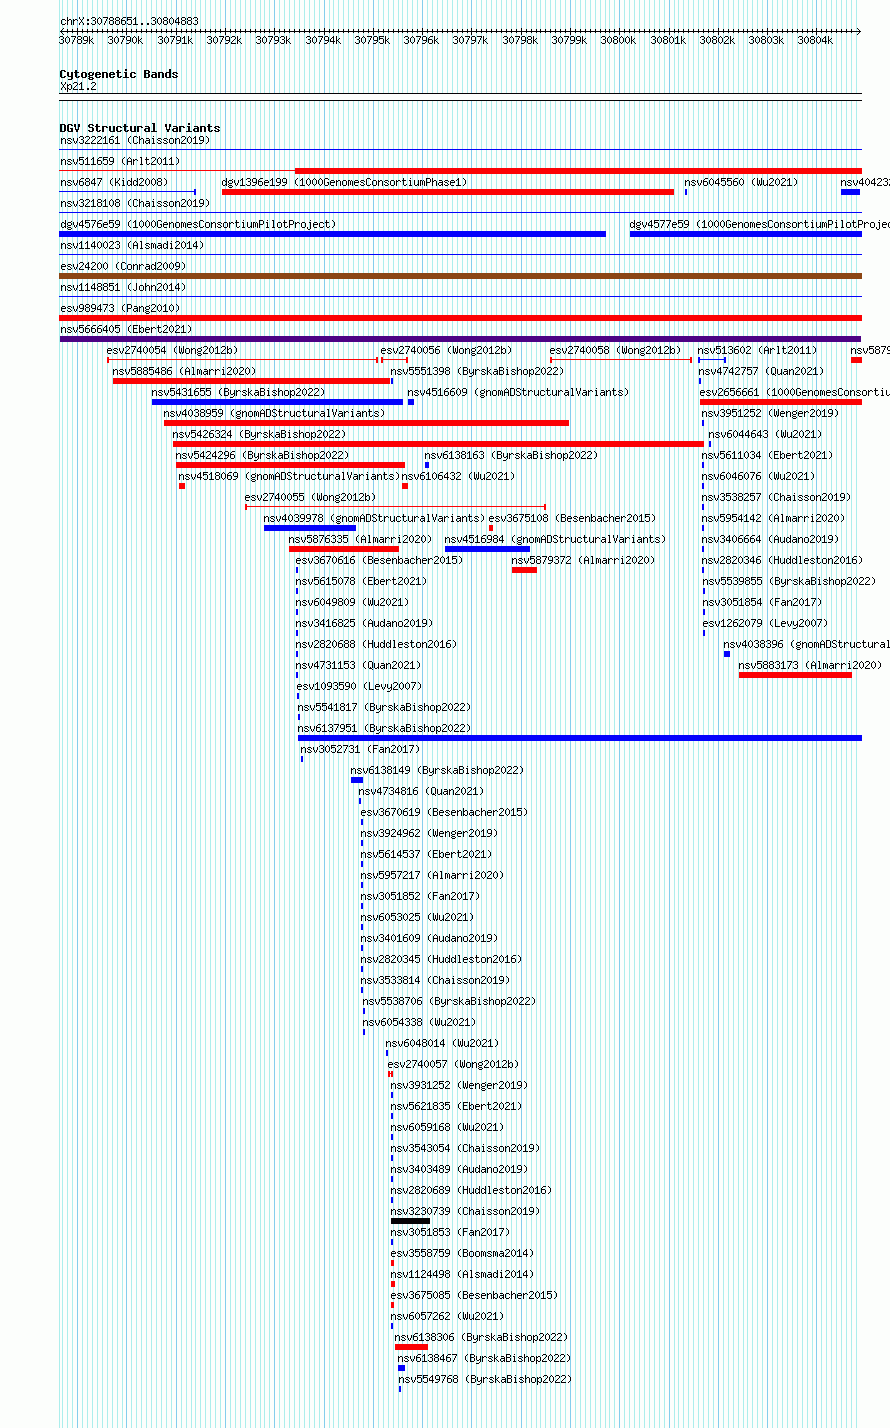Viewport: 890px width, 1428px height.
Task: Click the Xp21.2 cytogenetic band label
Action: (x=78, y=87)
